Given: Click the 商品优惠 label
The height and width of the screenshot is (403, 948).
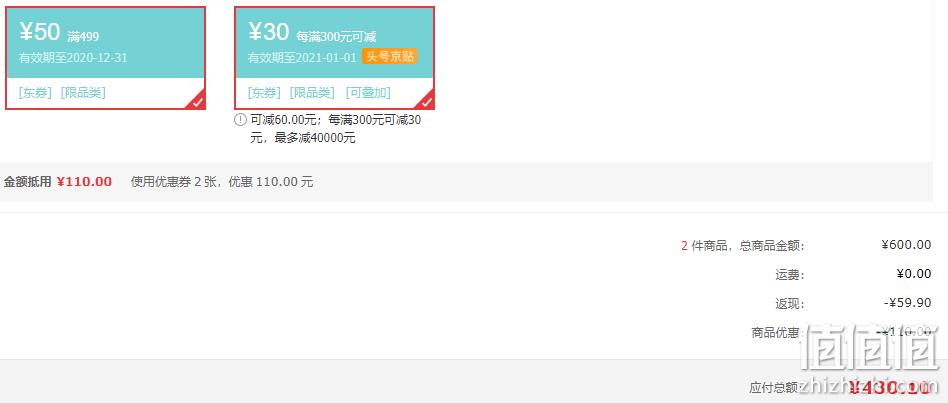Looking at the screenshot, I should [778, 332].
